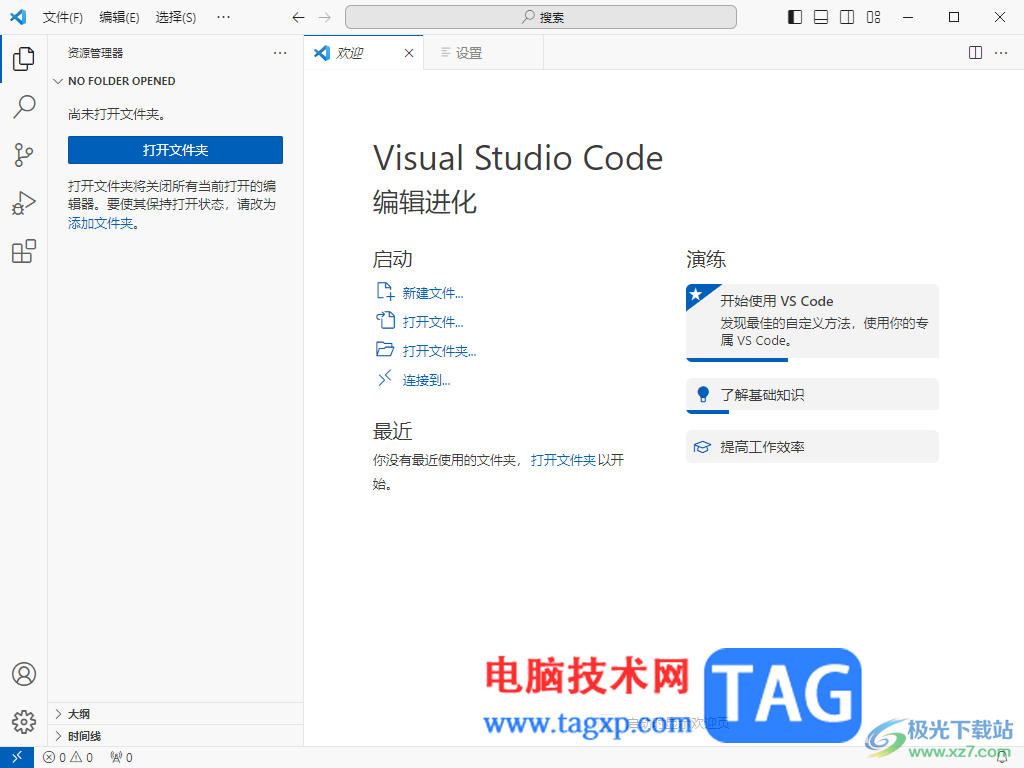Image resolution: width=1024 pixels, height=768 pixels.
Task: Click the 新建文件... link
Action: click(x=433, y=293)
